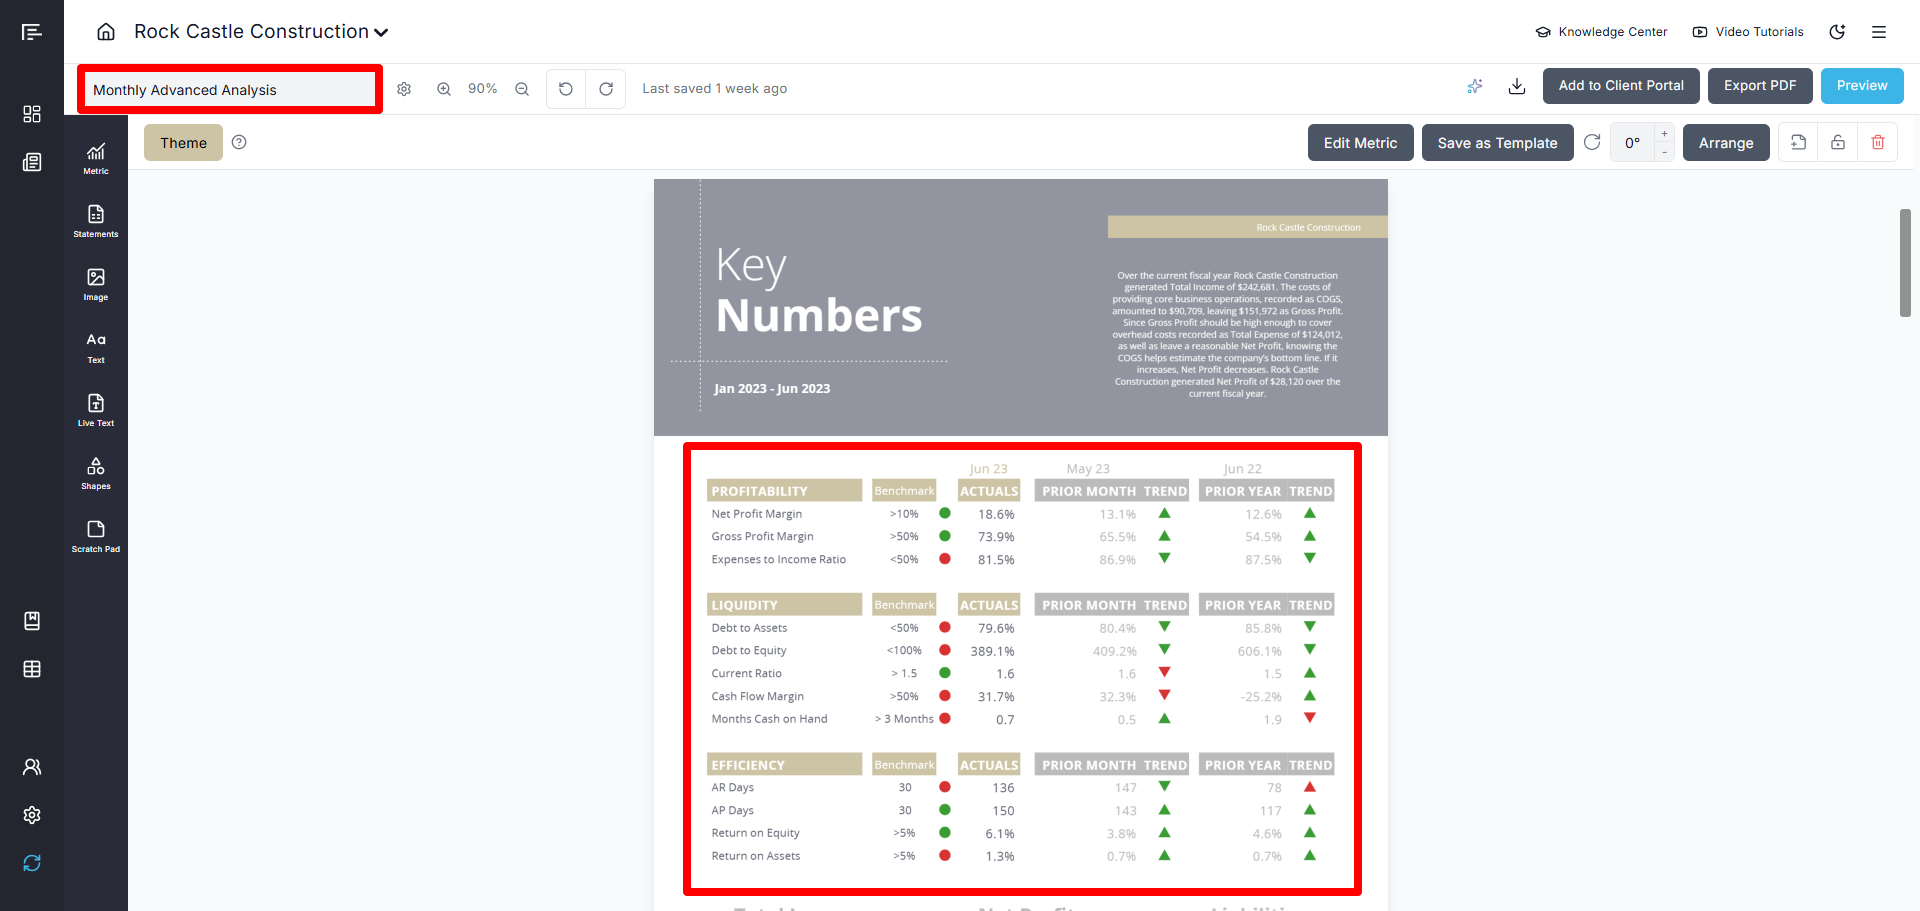Select the Live Text tool
This screenshot has height=911, width=1920.
point(96,409)
